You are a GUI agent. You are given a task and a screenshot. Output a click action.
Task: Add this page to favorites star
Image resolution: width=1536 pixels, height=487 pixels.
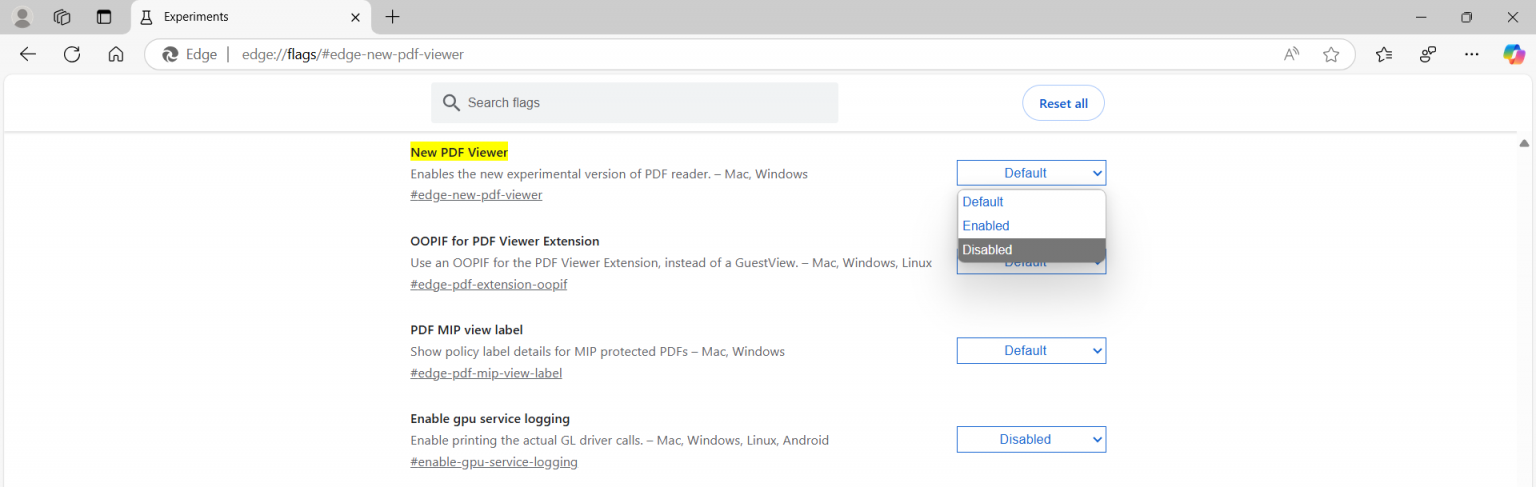(x=1331, y=54)
